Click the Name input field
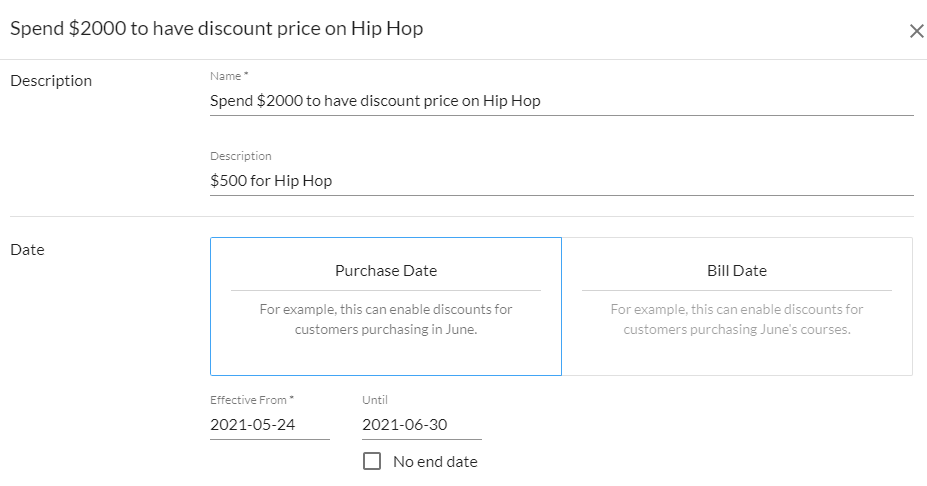 coord(560,101)
